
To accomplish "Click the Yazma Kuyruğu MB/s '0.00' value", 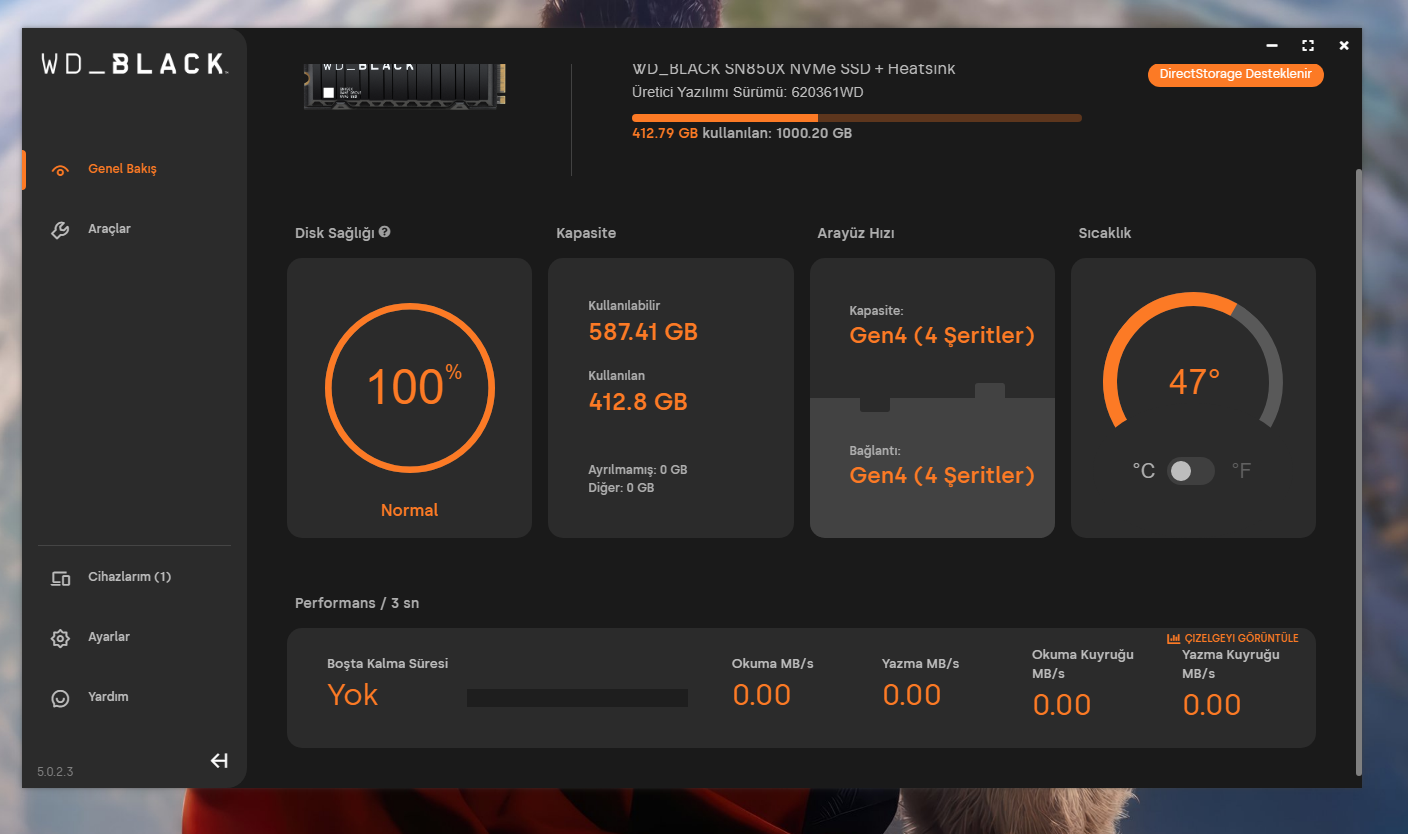I will tap(1212, 705).
